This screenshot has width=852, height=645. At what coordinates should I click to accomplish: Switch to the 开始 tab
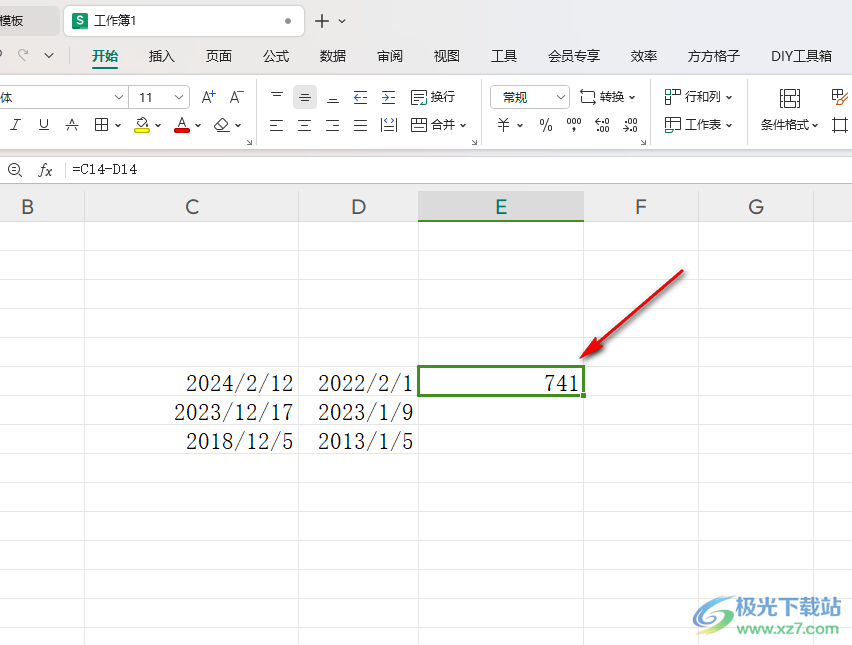105,56
